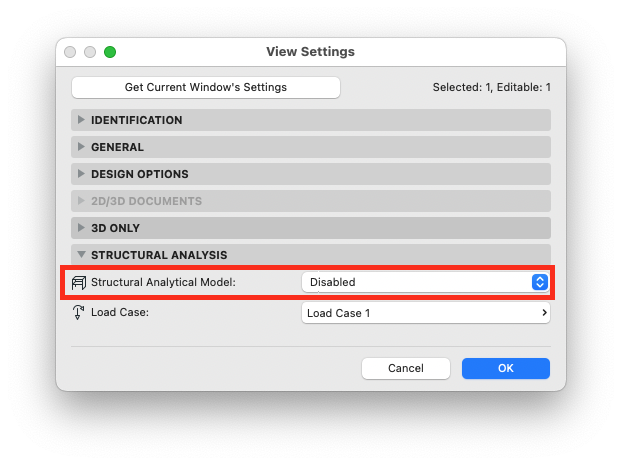Open the Structural Analytical Model dropdown
This screenshot has width=622, height=465.
point(425,282)
